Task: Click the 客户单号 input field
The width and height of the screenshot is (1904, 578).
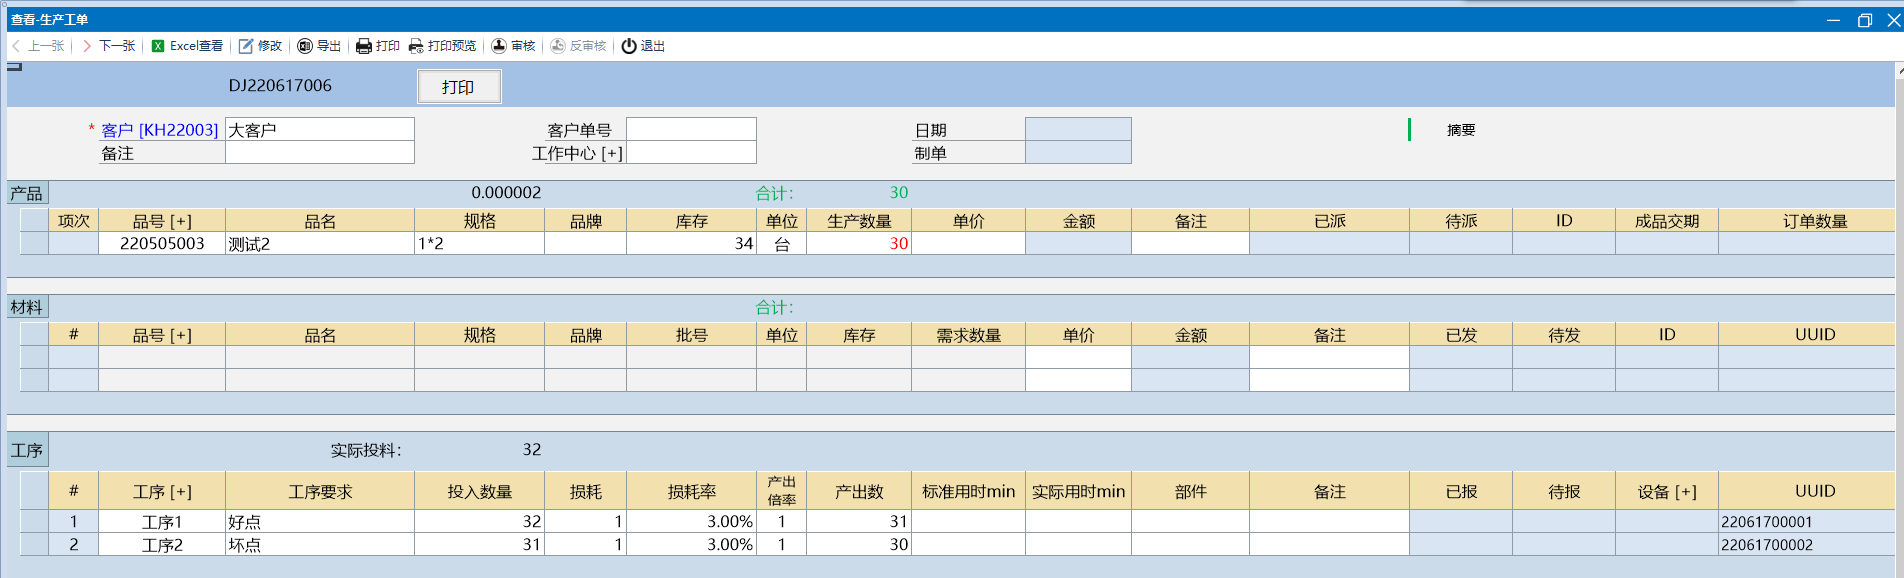Action: (x=690, y=129)
